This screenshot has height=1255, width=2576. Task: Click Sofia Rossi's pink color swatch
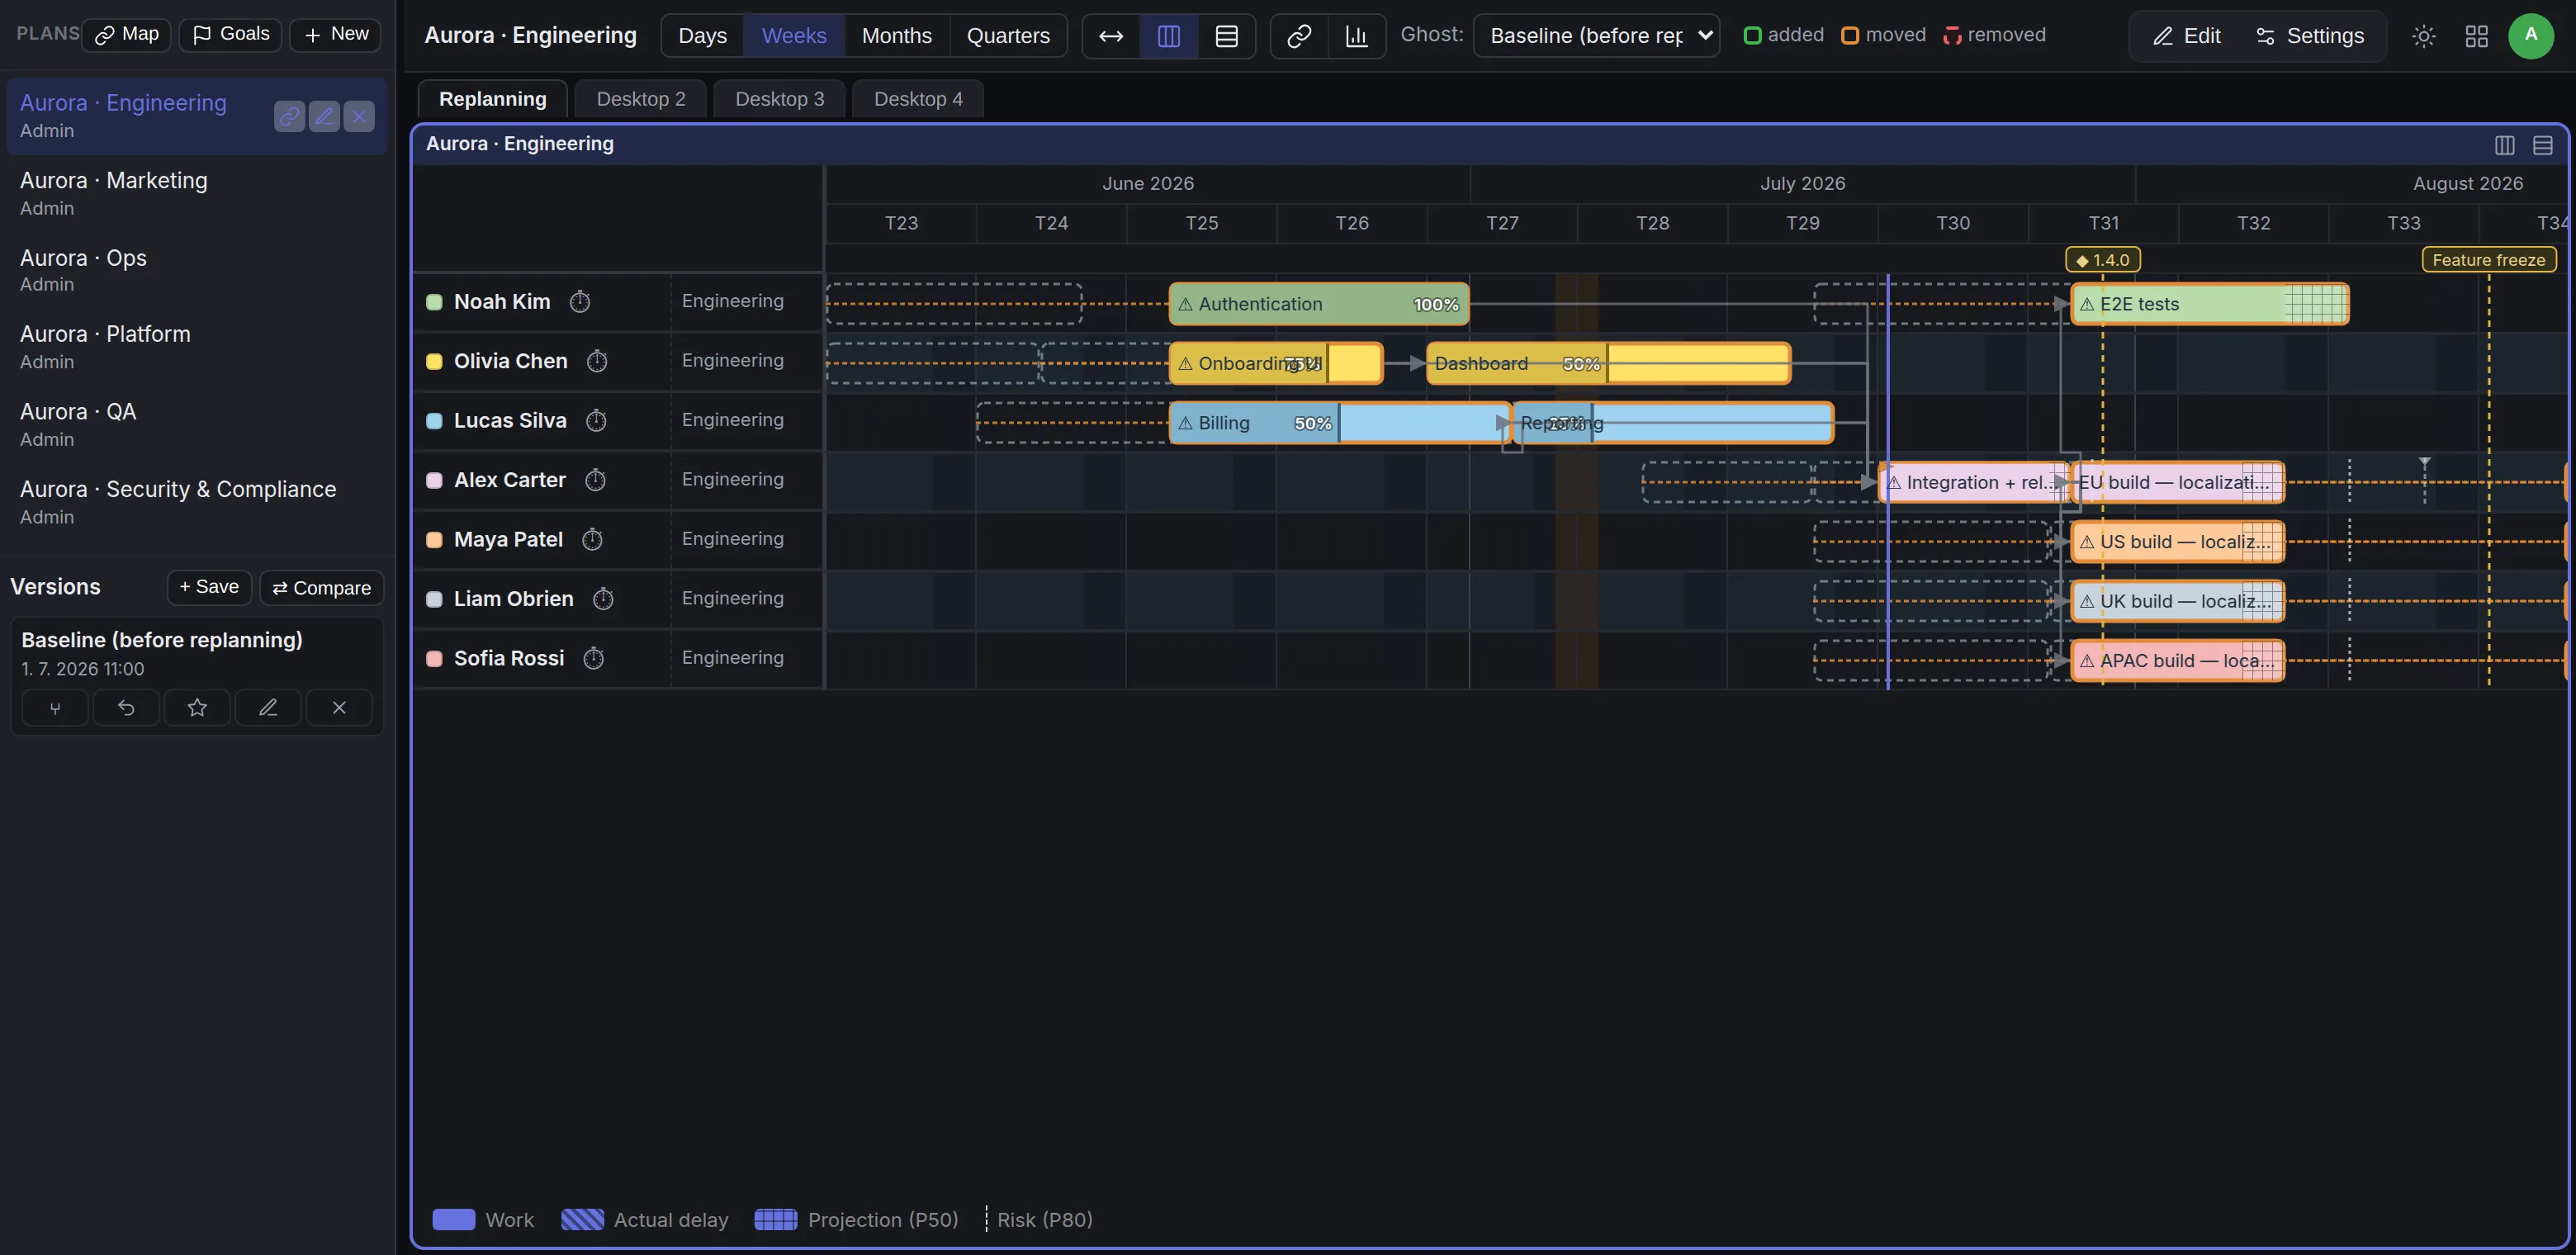click(x=434, y=658)
